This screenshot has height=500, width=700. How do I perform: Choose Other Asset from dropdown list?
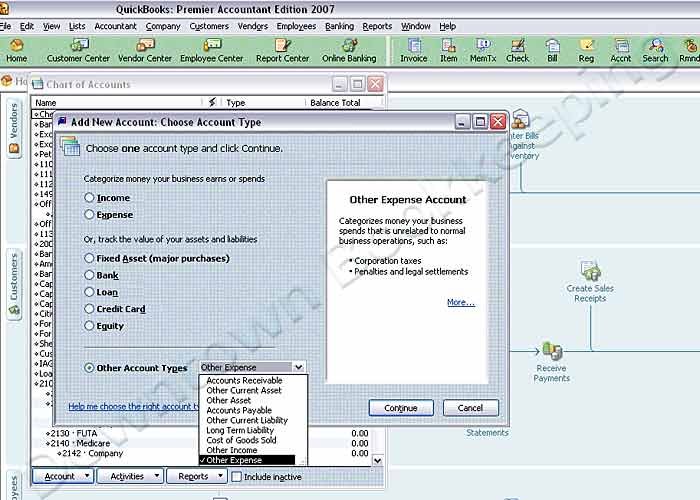[x=229, y=400]
